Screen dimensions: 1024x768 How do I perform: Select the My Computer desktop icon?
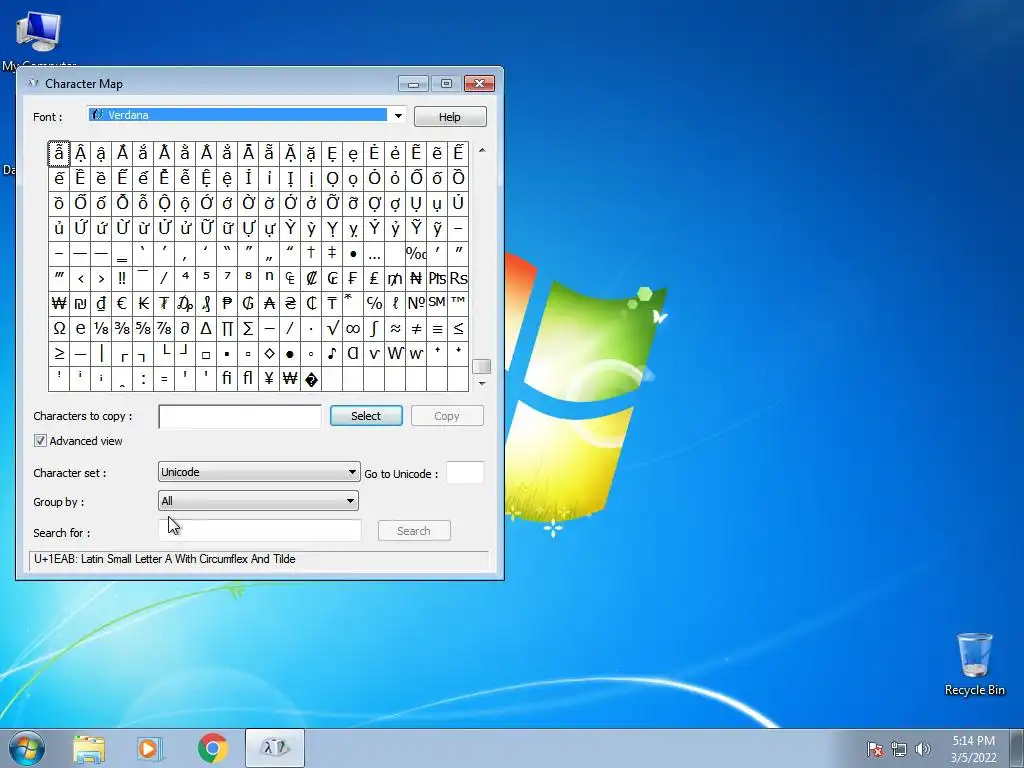pos(39,39)
